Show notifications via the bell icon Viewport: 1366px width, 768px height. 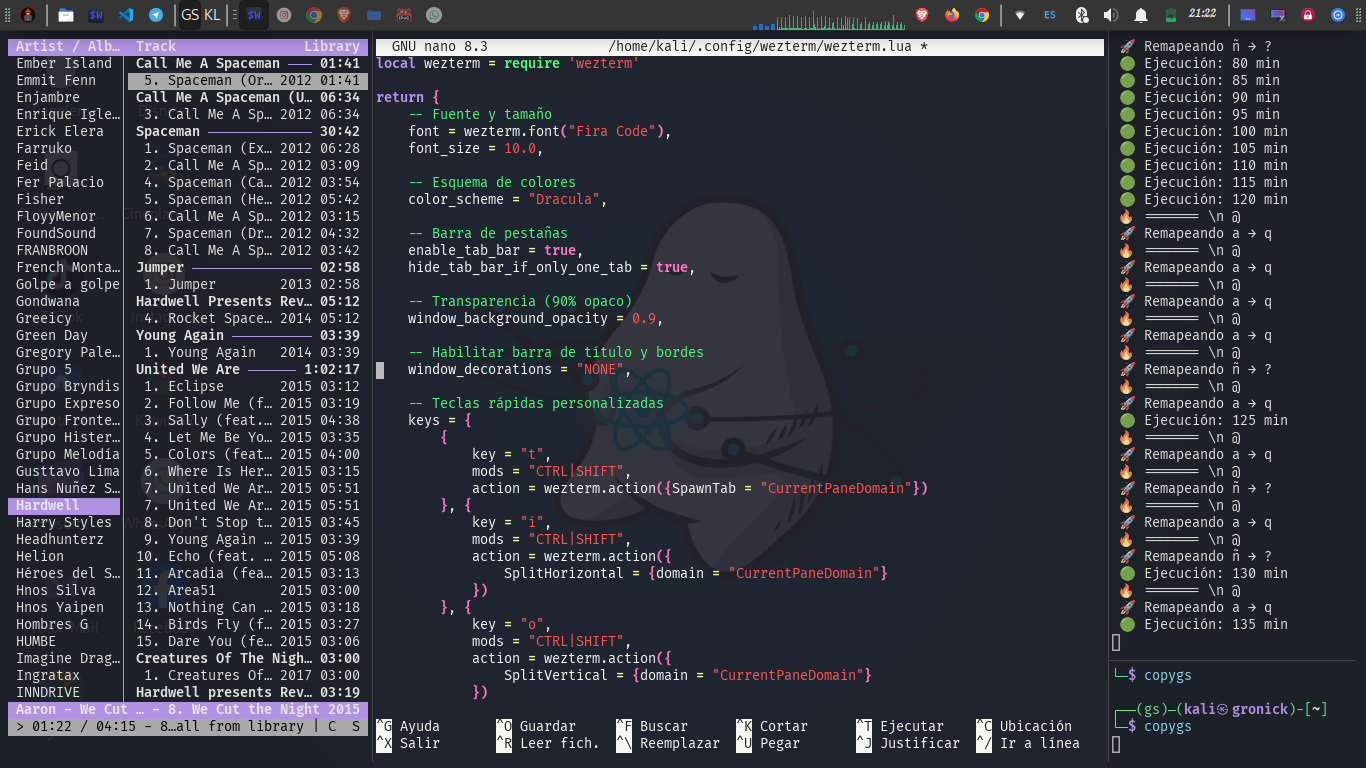(1141, 15)
